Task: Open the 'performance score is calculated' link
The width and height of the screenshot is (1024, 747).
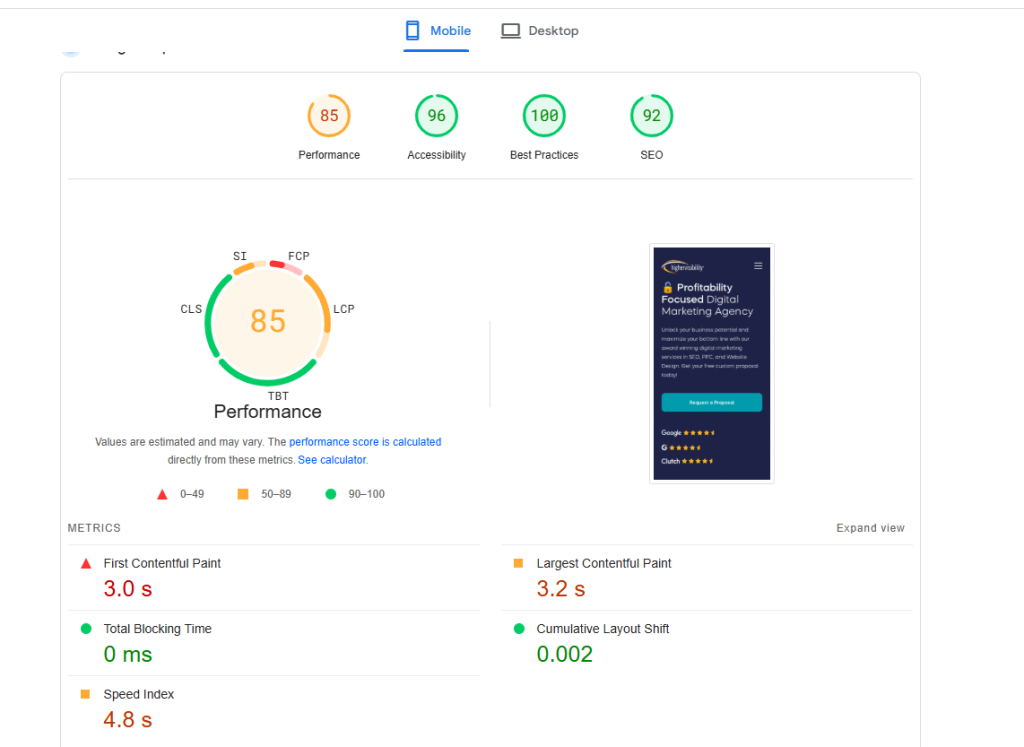Action: point(365,442)
